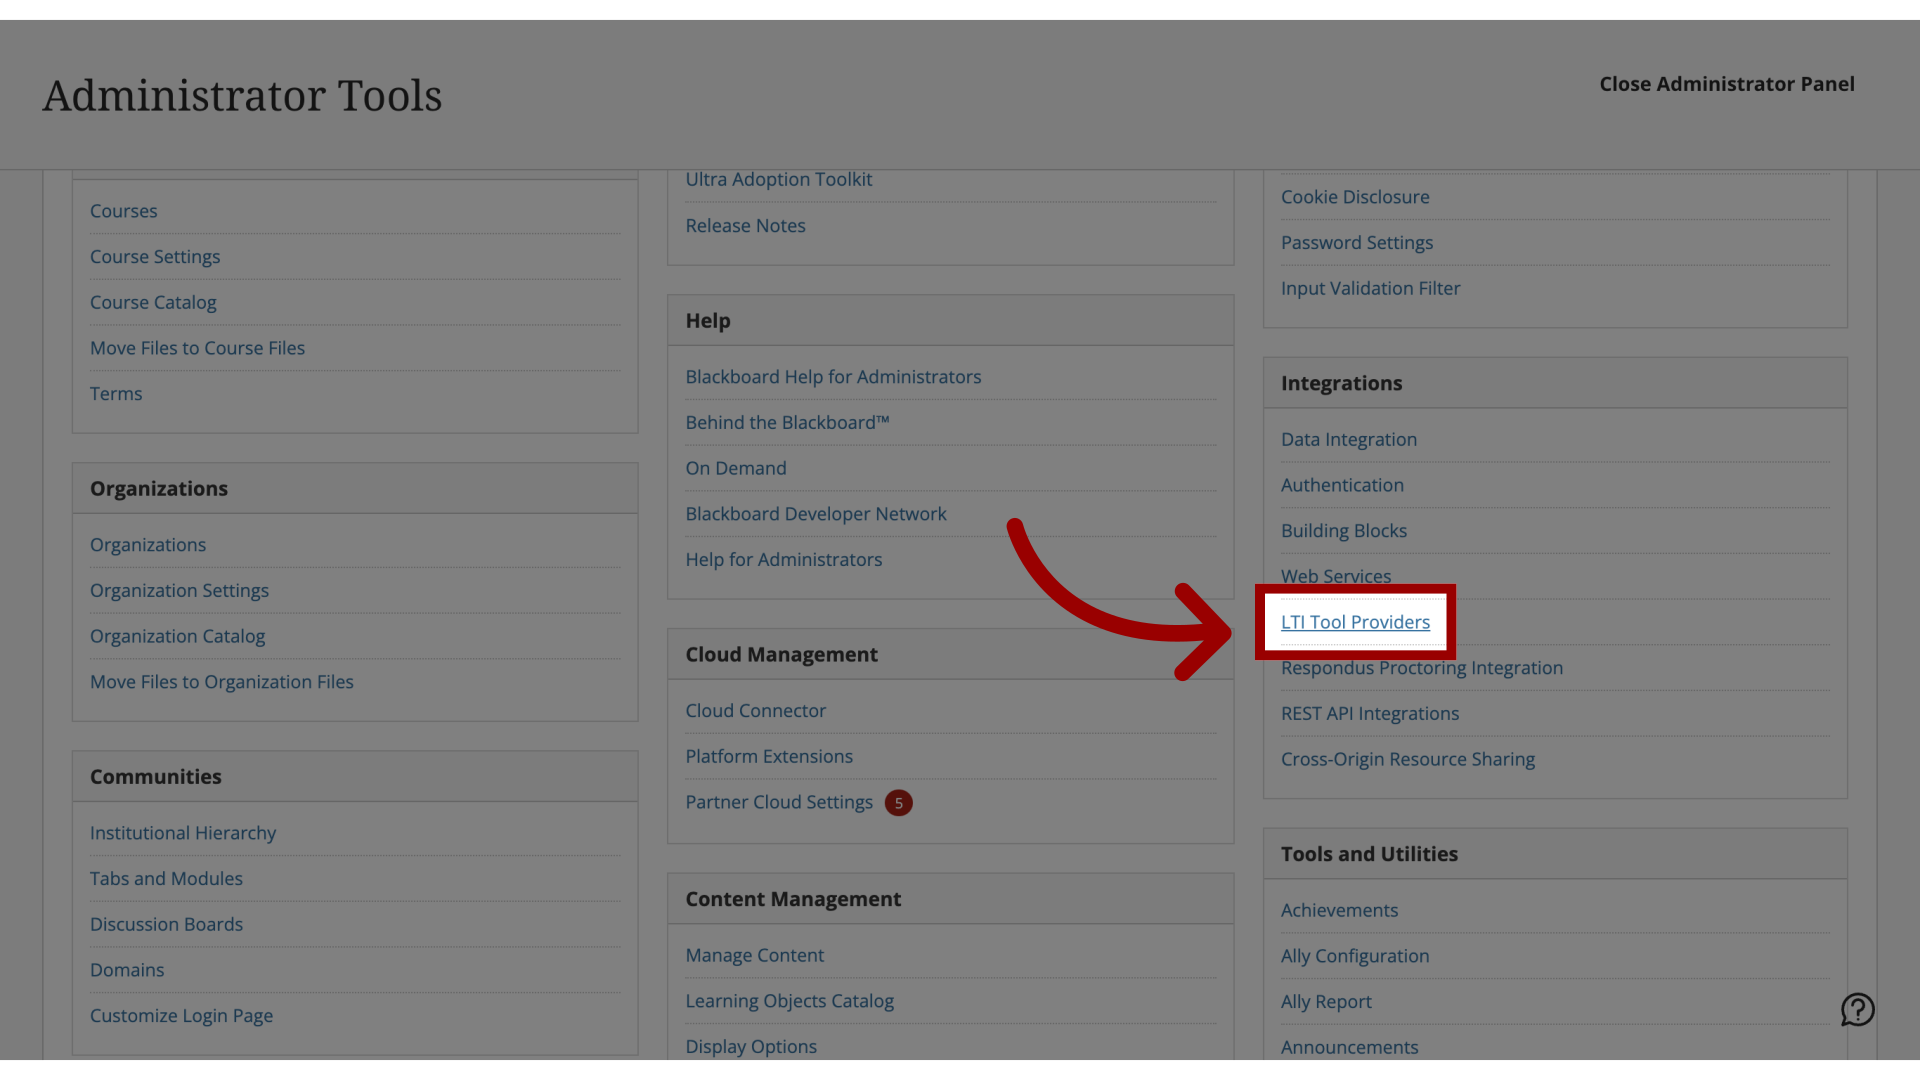The image size is (1920, 1080).
Task: Click Respondus Proctoring Integration
Action: click(1422, 667)
